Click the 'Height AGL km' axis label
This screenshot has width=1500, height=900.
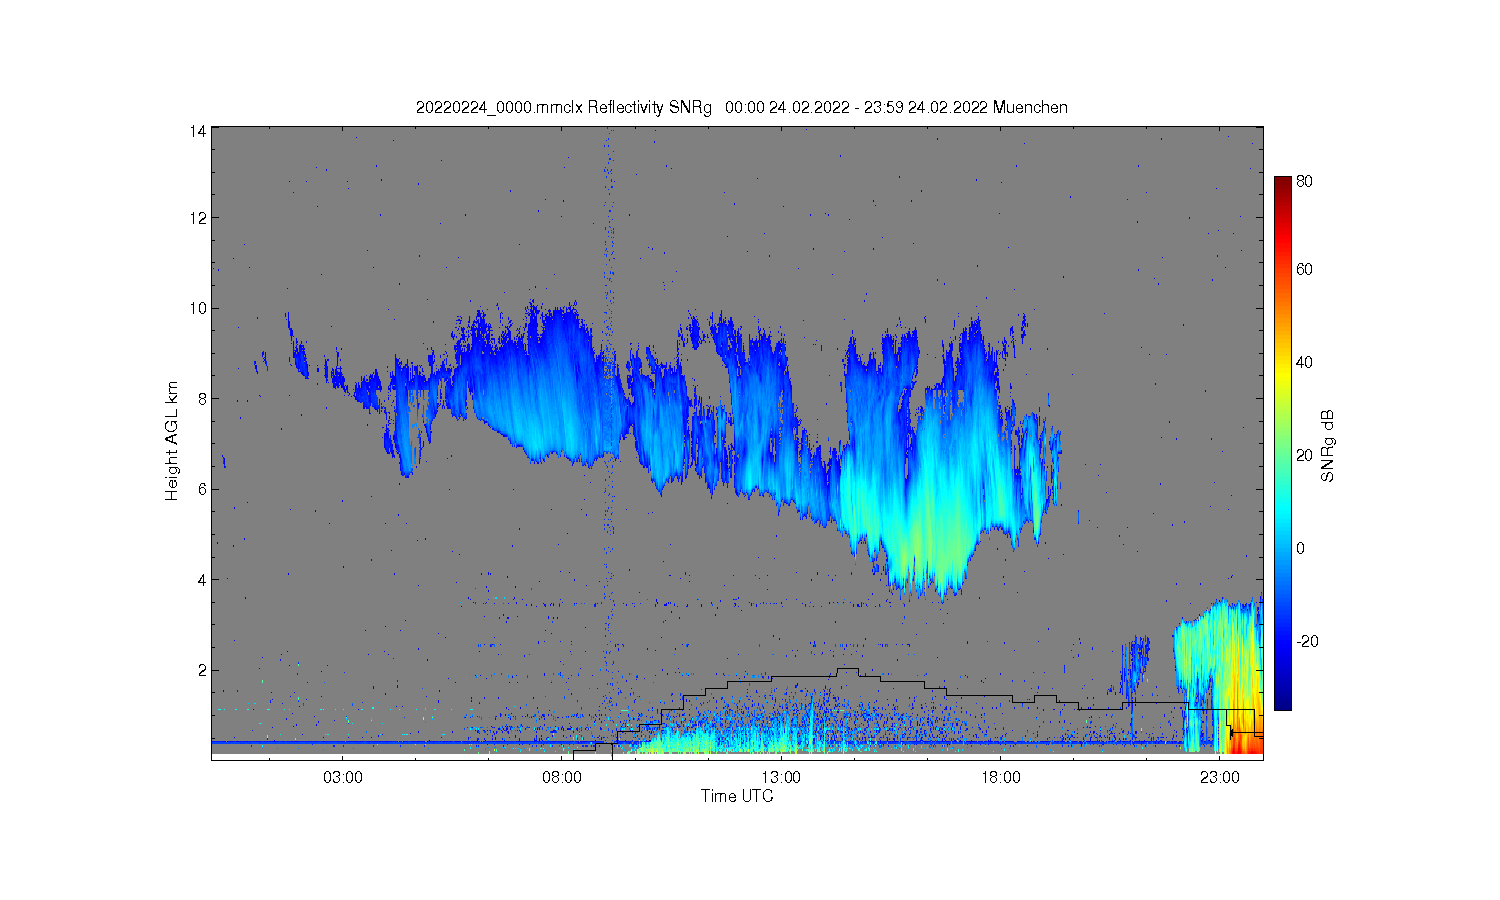point(171,441)
